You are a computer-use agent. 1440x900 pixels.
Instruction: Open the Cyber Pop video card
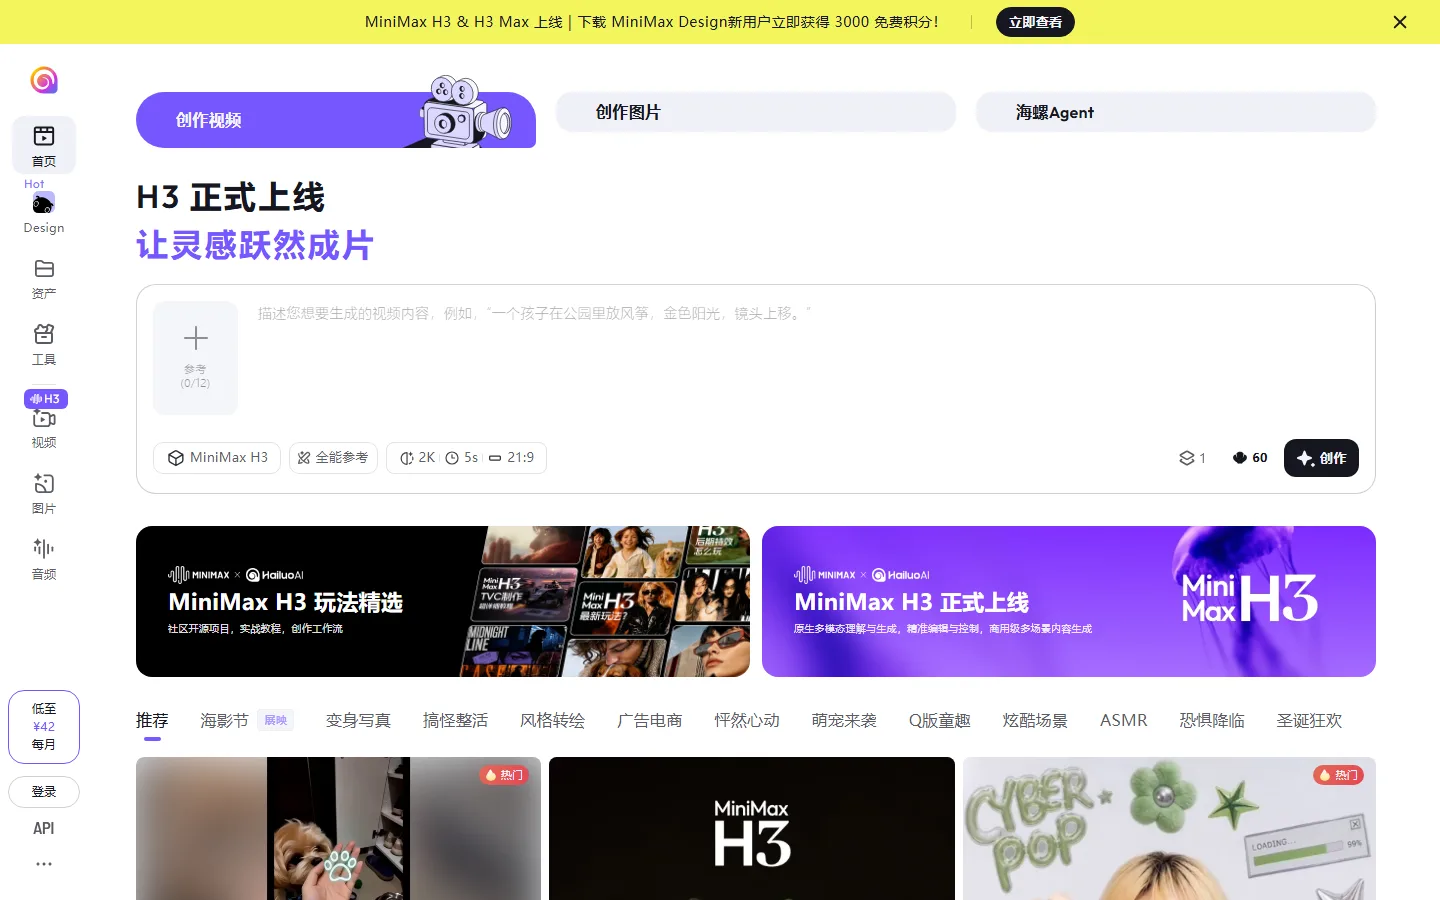coord(1169,828)
